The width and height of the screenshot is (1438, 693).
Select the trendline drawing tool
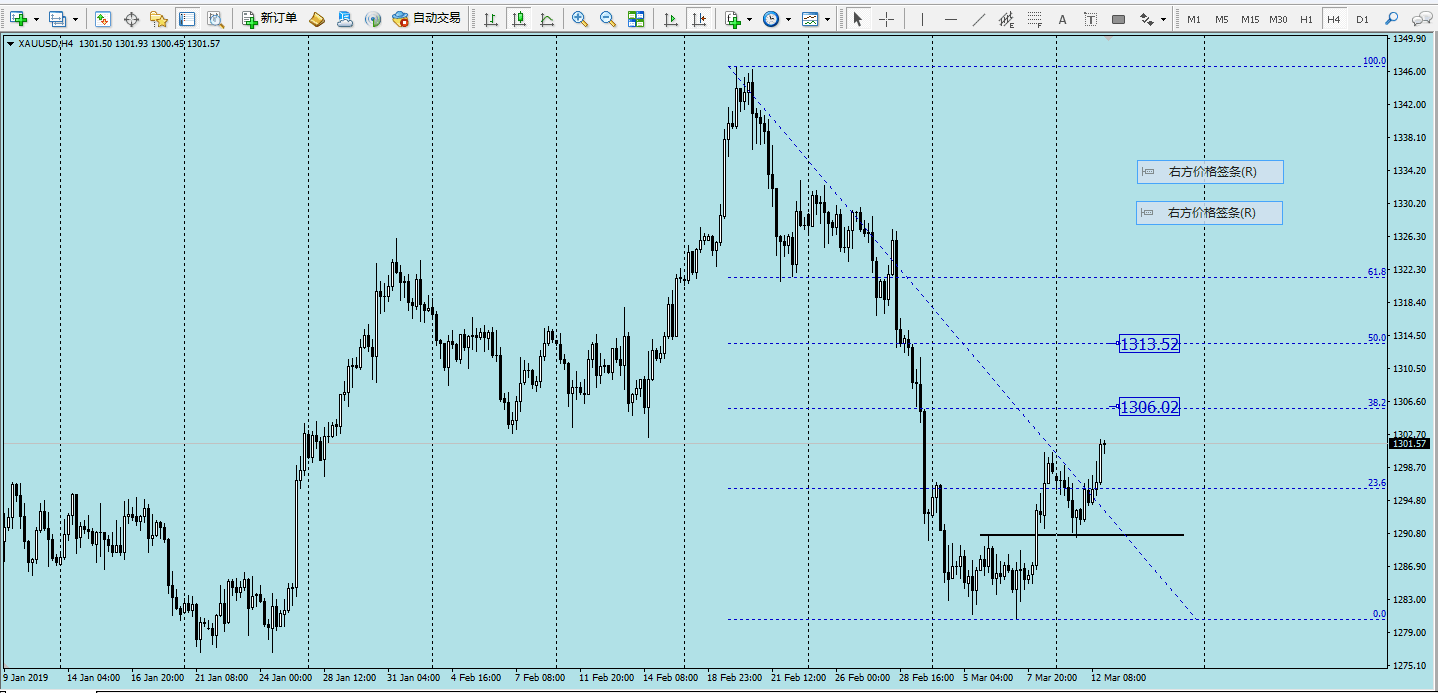coord(978,19)
